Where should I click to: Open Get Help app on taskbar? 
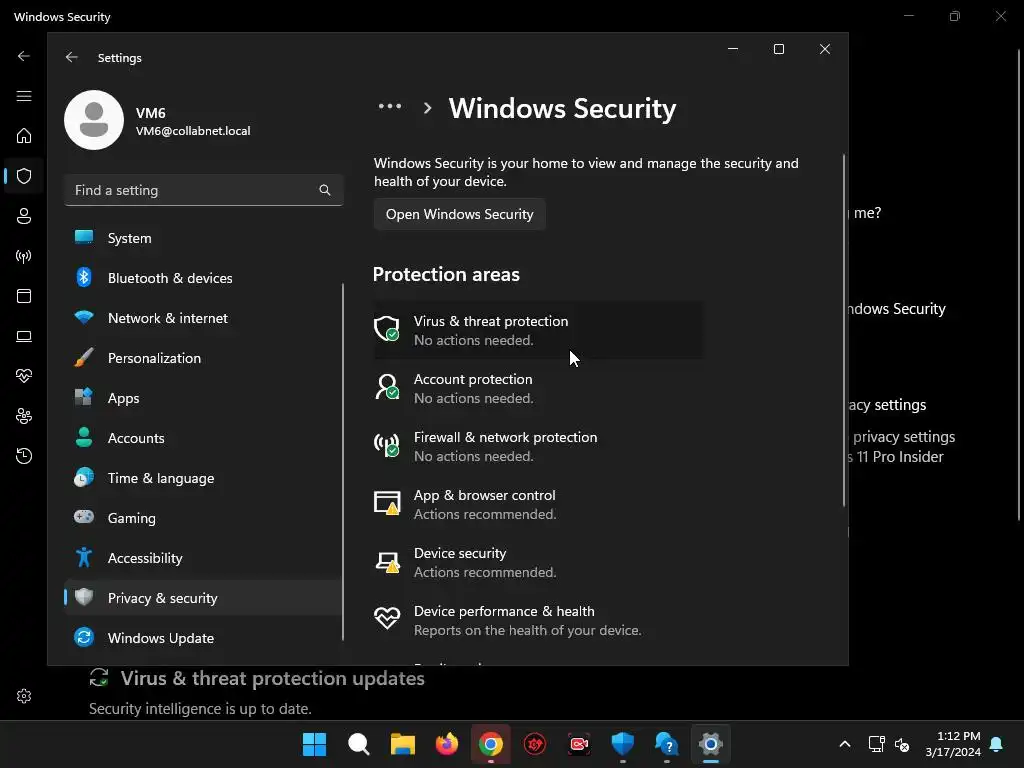pyautogui.click(x=666, y=744)
